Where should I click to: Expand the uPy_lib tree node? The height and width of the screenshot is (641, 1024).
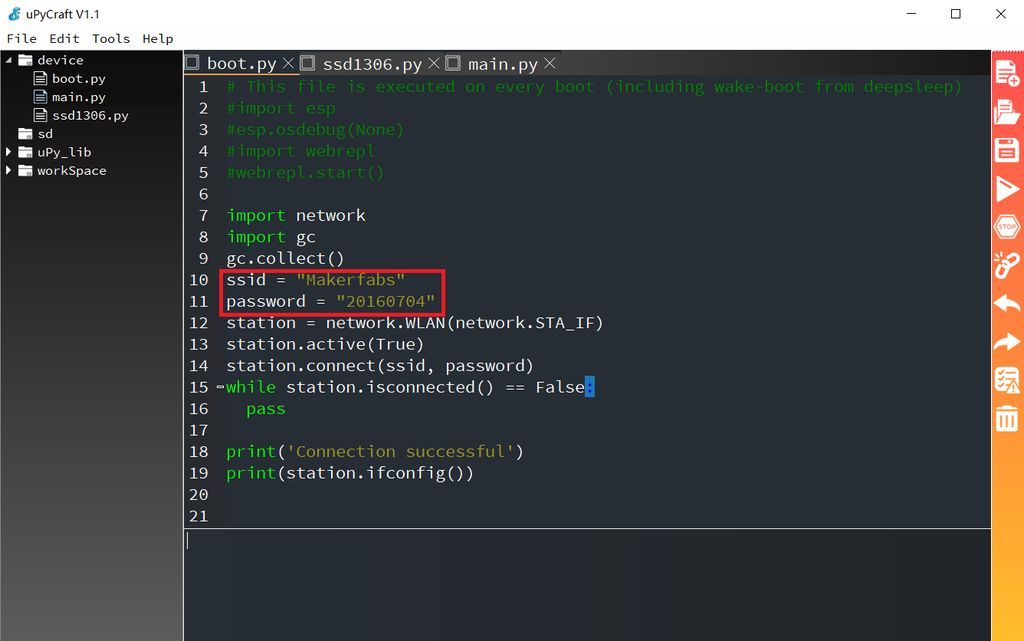(x=8, y=152)
